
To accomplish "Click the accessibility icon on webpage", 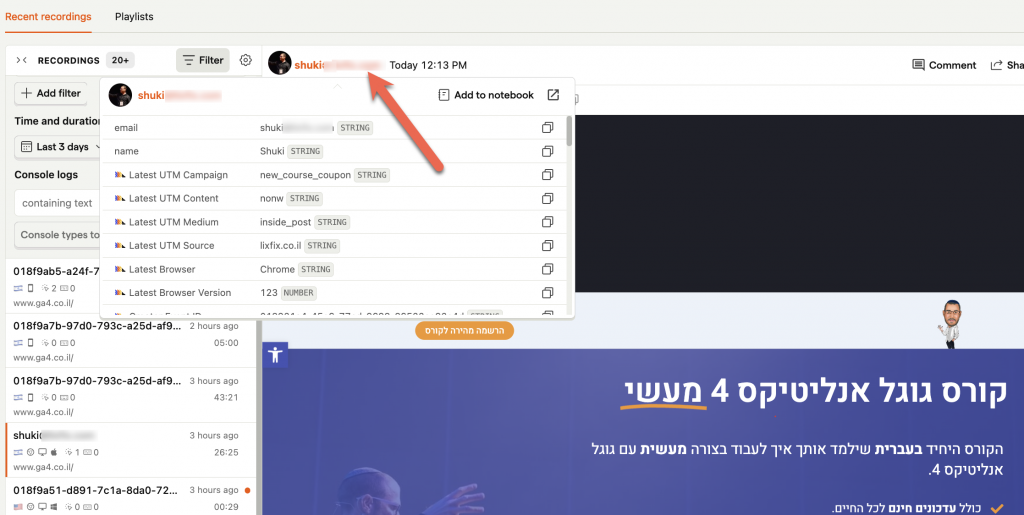I will point(275,355).
